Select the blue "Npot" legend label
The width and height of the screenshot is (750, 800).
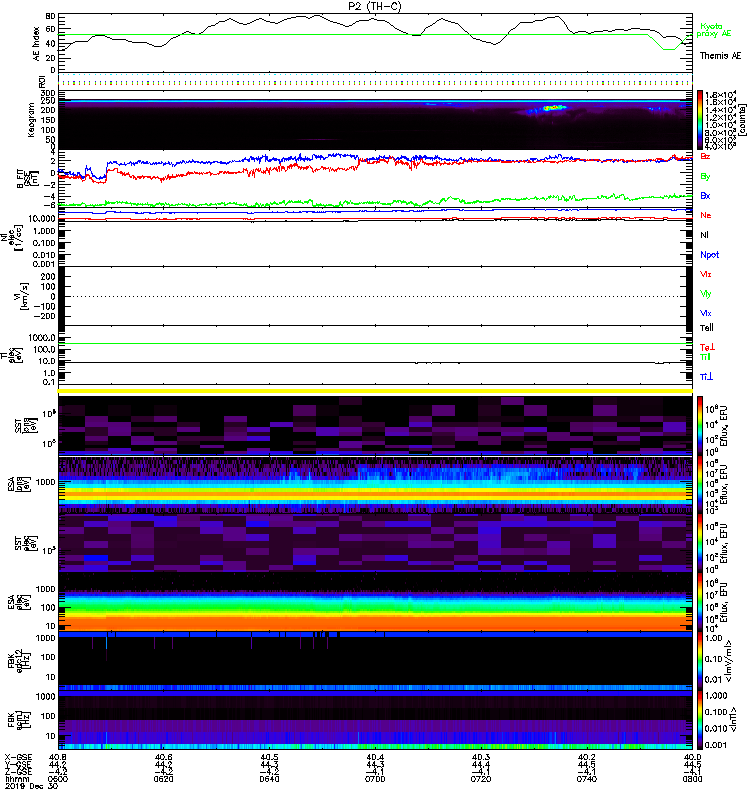pos(709,255)
